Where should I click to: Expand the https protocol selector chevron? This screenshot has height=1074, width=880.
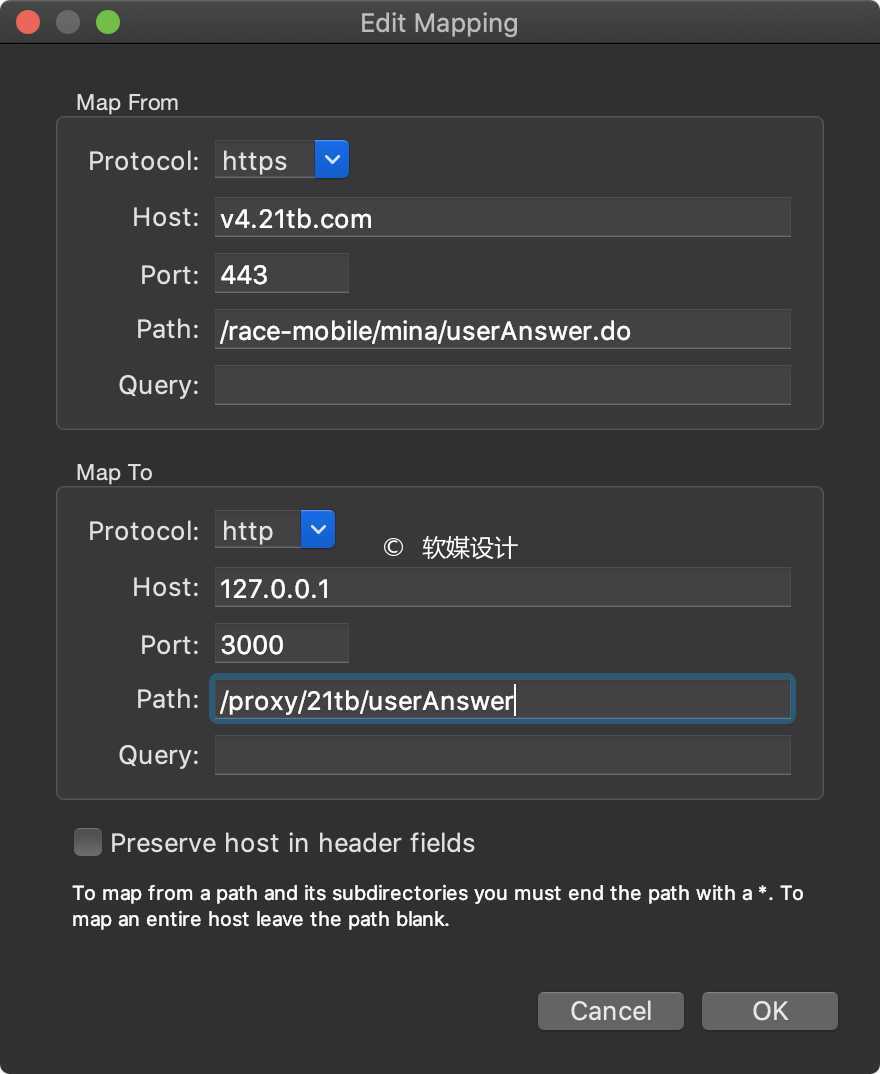pos(331,158)
